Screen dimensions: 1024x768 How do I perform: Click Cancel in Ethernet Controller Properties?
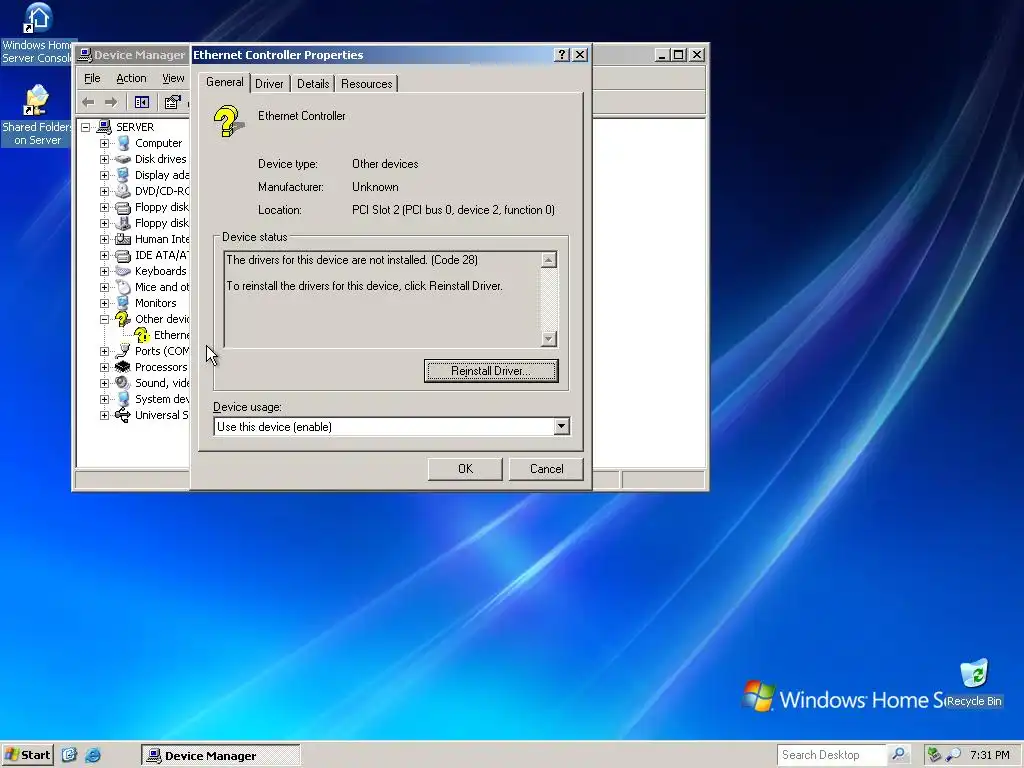pos(546,469)
